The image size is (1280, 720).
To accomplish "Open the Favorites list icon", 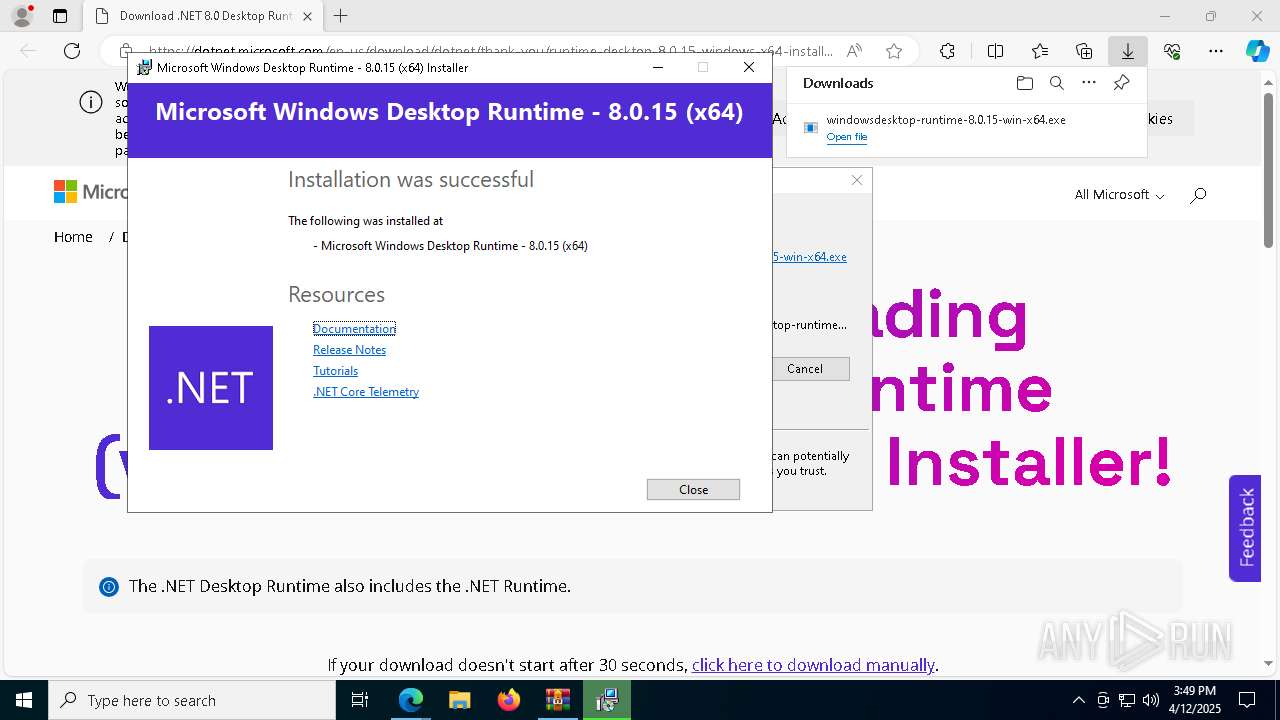I will [x=1040, y=51].
